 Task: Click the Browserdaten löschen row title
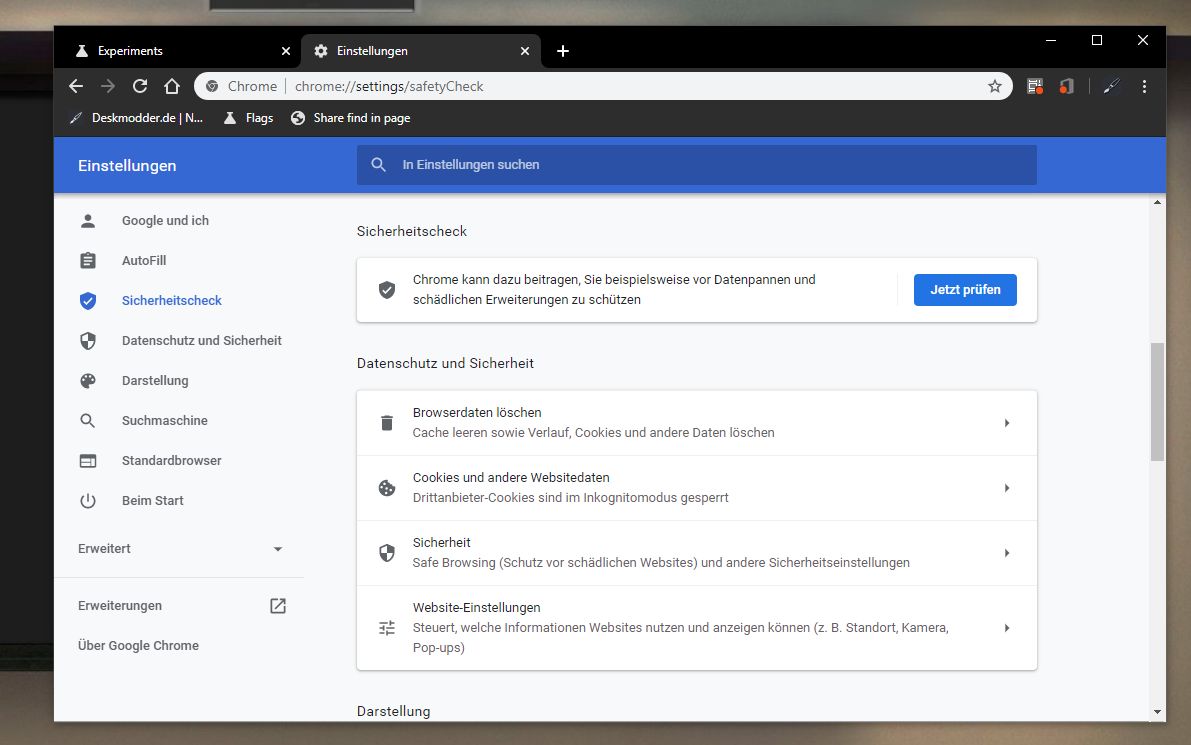(477, 412)
